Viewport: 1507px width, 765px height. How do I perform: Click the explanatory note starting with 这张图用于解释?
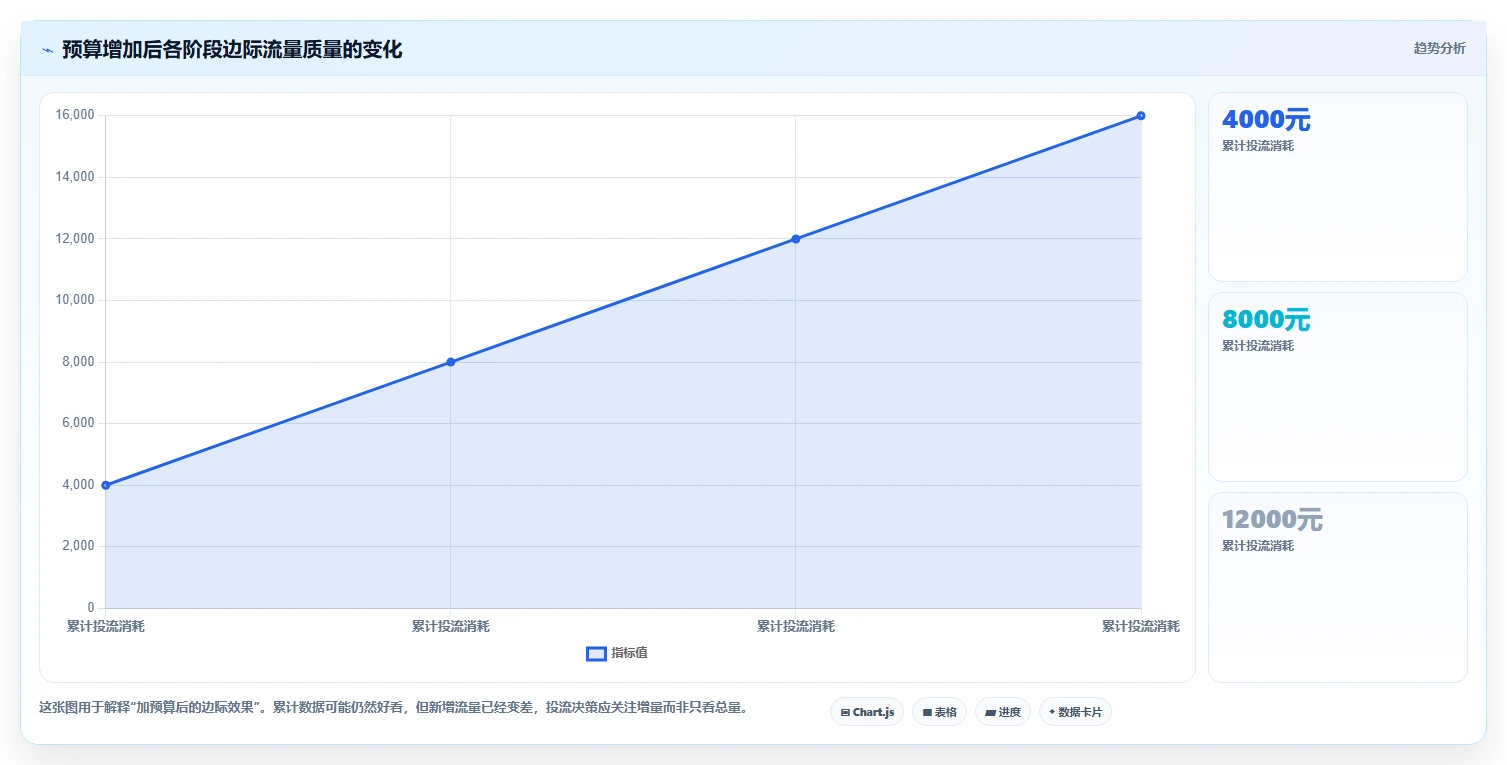click(x=393, y=707)
